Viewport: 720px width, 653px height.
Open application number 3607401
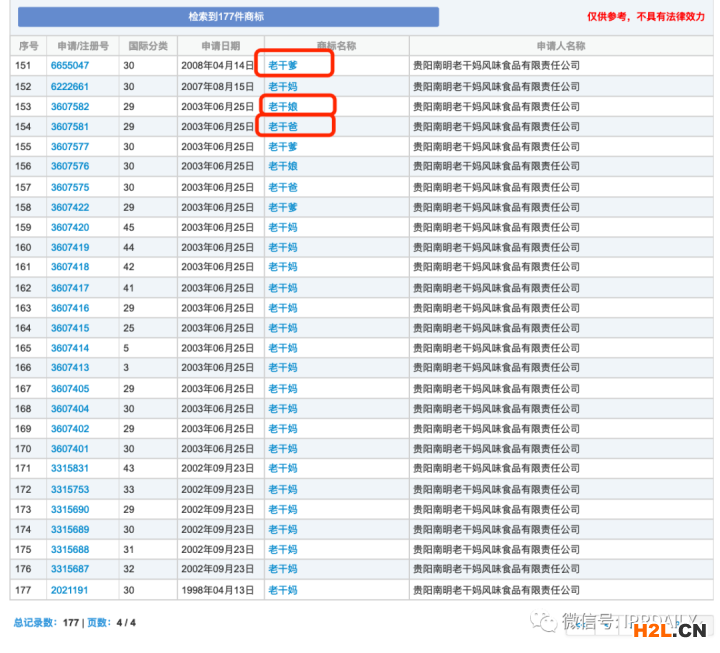[70, 449]
